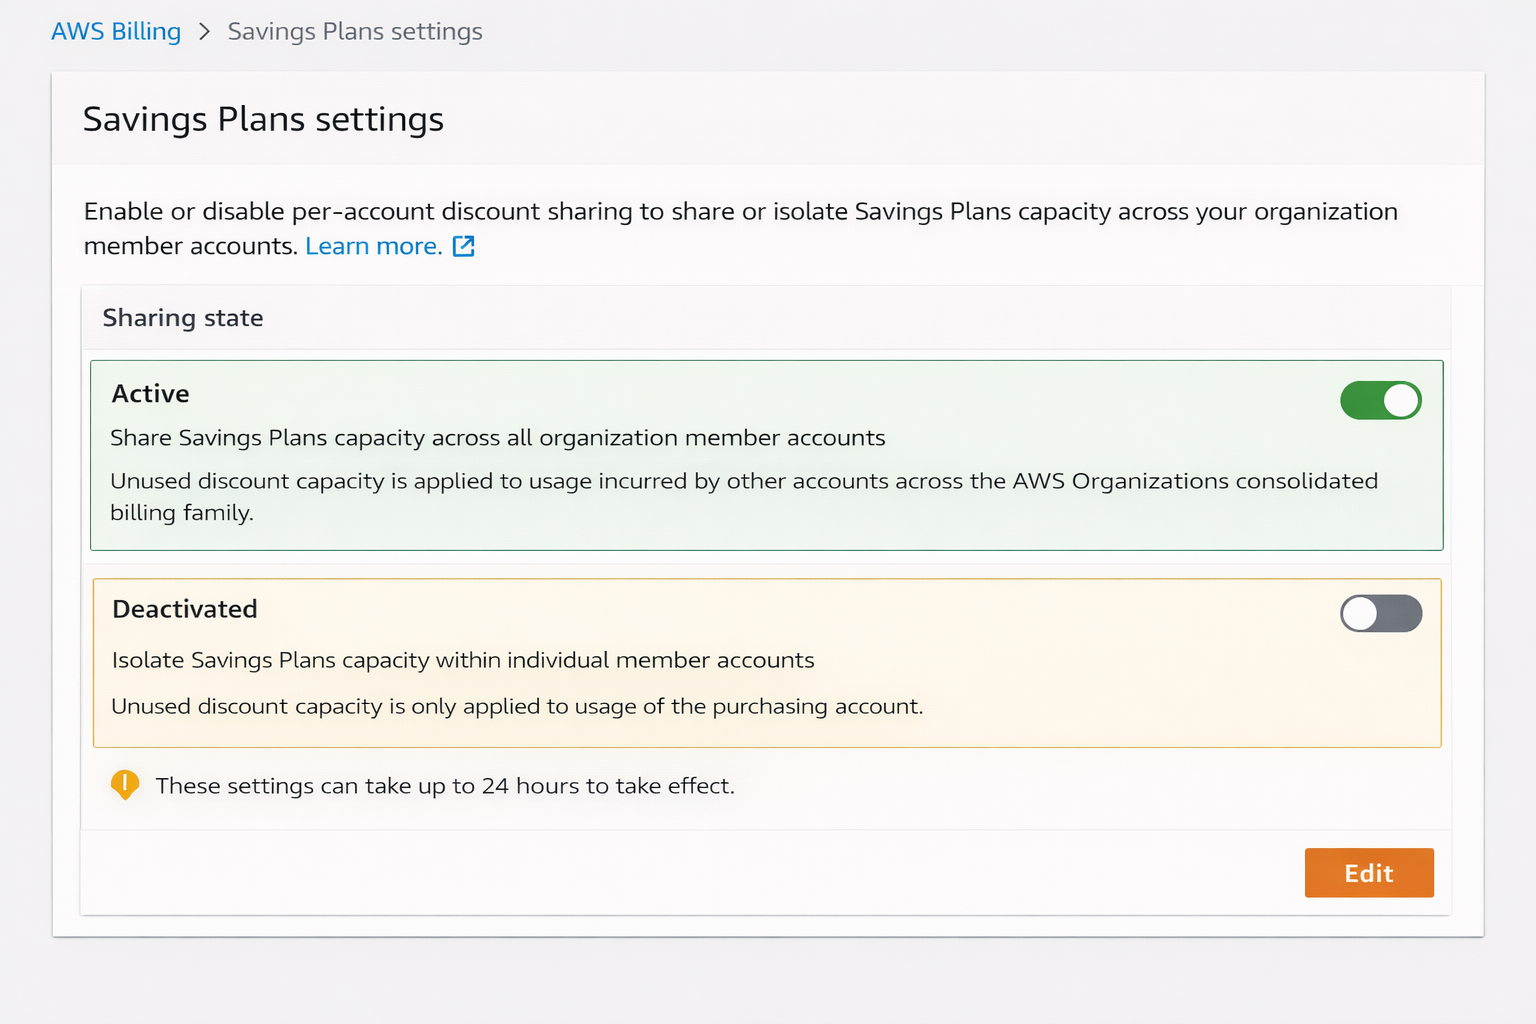Click the yellow warning icon
Viewport: 1536px width, 1024px height.
click(x=125, y=785)
